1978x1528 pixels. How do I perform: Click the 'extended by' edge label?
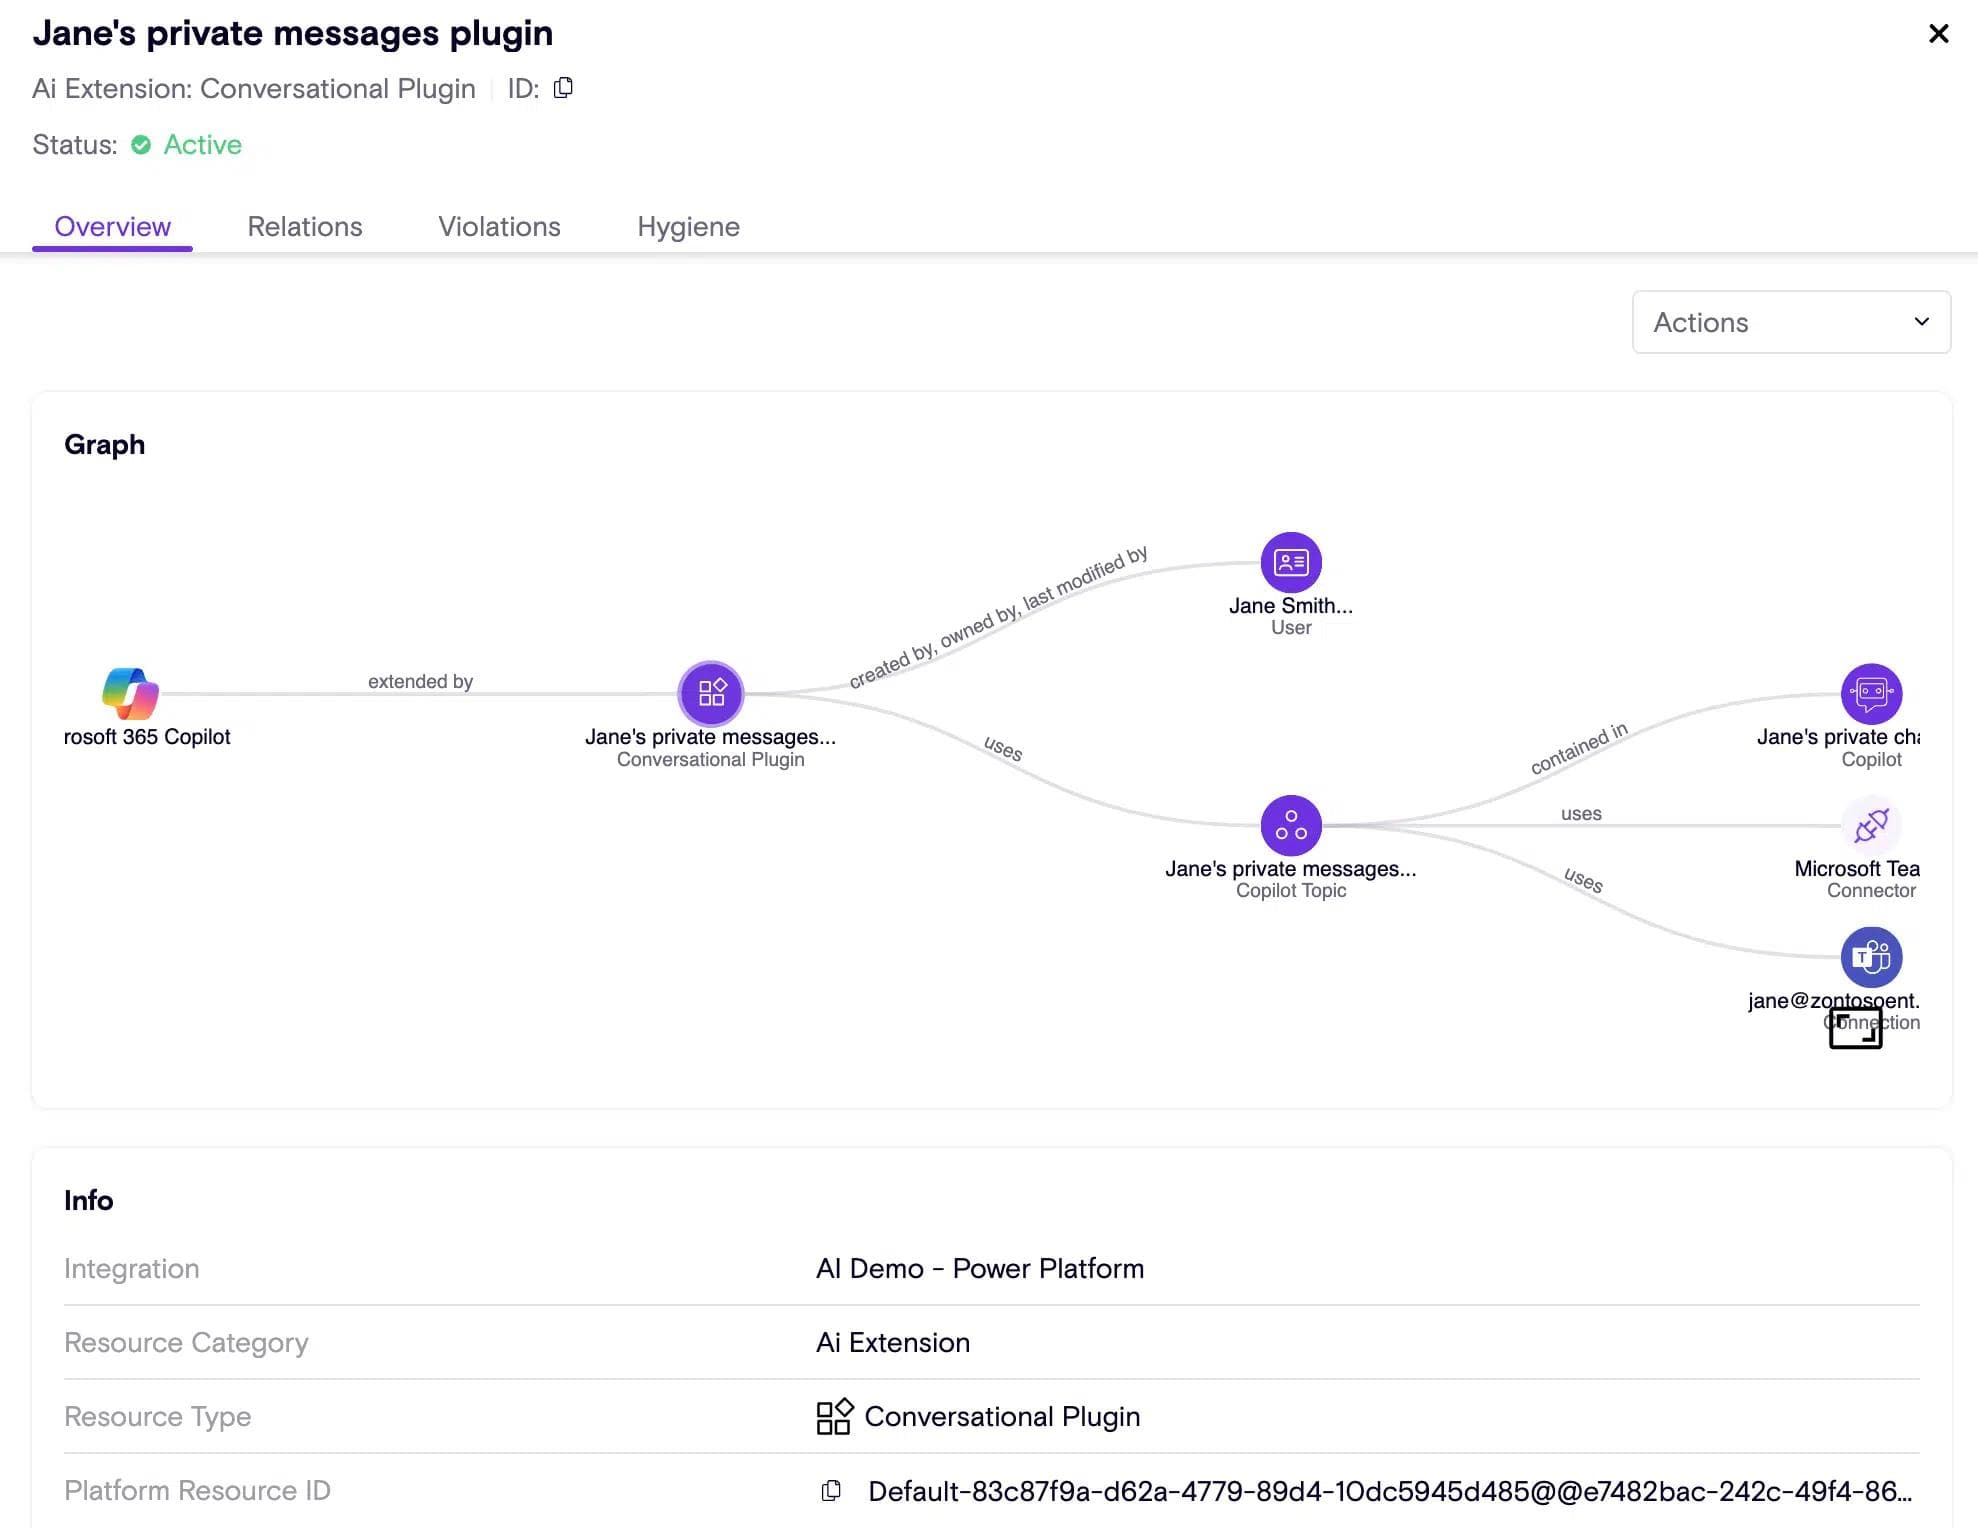pyautogui.click(x=420, y=681)
